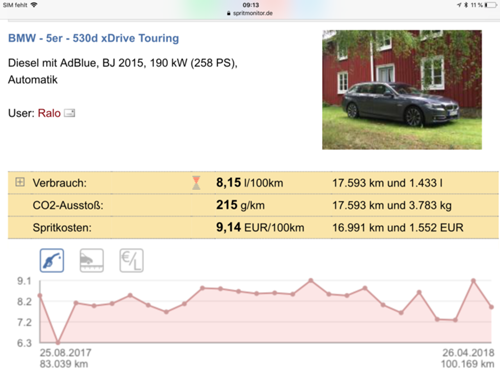500x375 pixels.
Task: Click the first chart data point at 25.08.2017
Action: pos(40,296)
